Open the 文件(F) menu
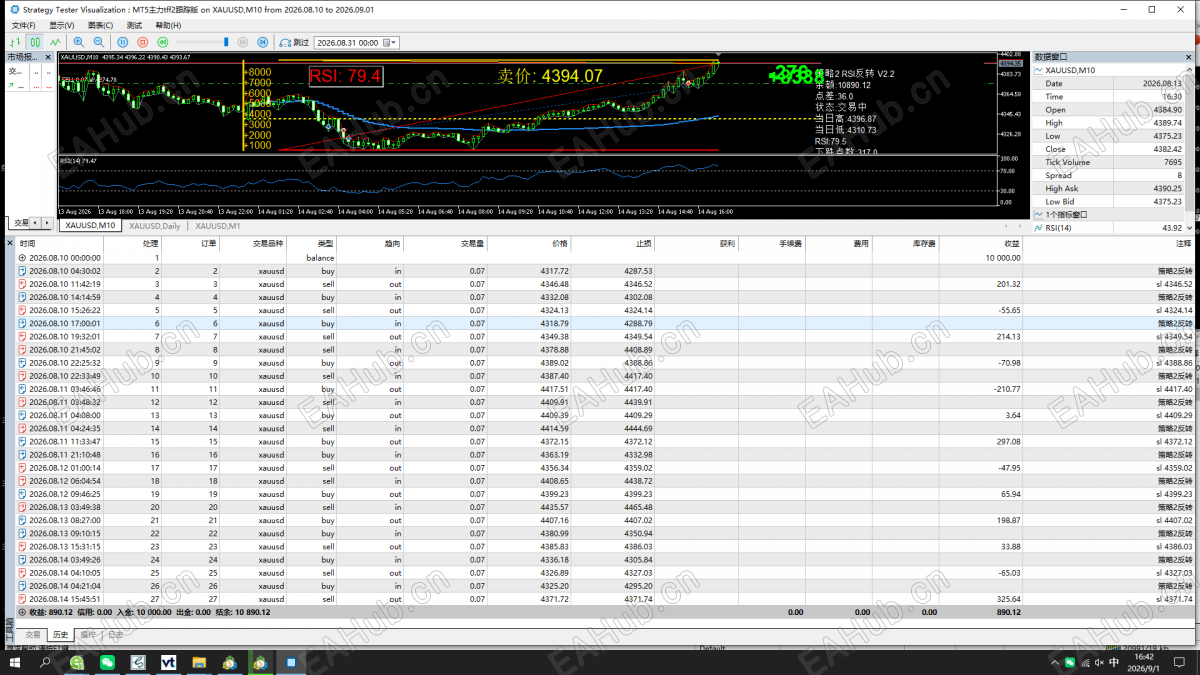 point(23,25)
